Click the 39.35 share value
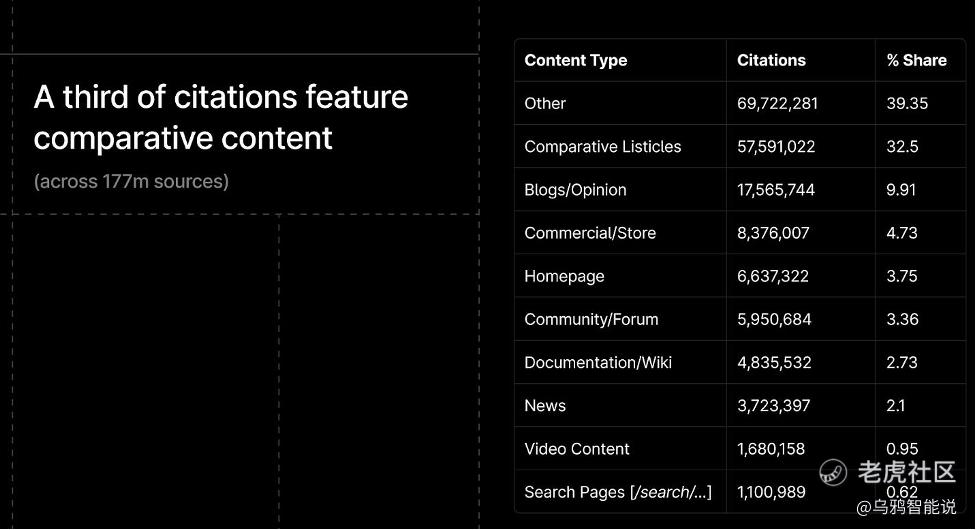This screenshot has height=530, width=976. tap(907, 103)
